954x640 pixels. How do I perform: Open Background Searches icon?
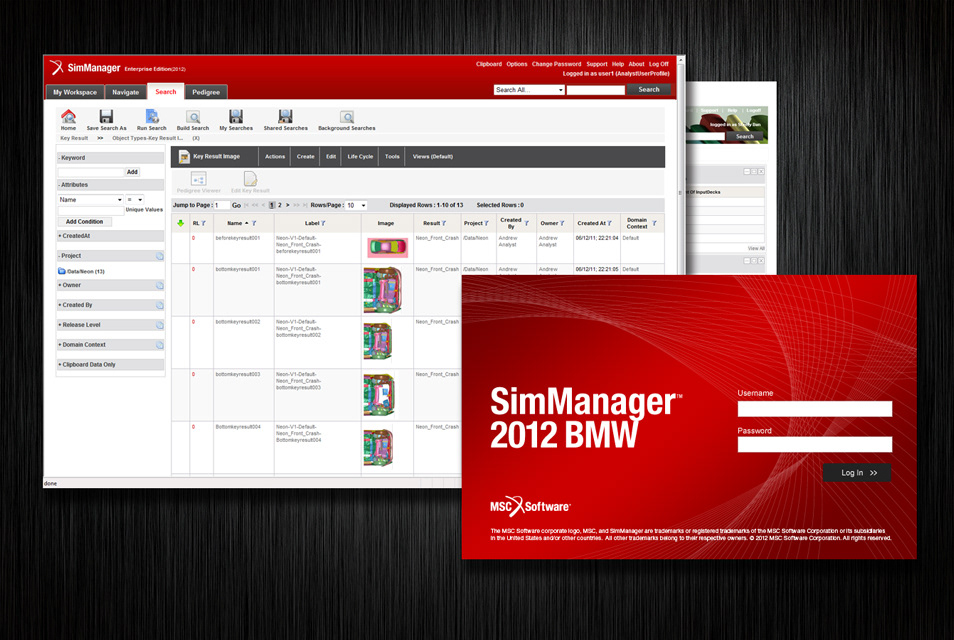pyautogui.click(x=347, y=116)
